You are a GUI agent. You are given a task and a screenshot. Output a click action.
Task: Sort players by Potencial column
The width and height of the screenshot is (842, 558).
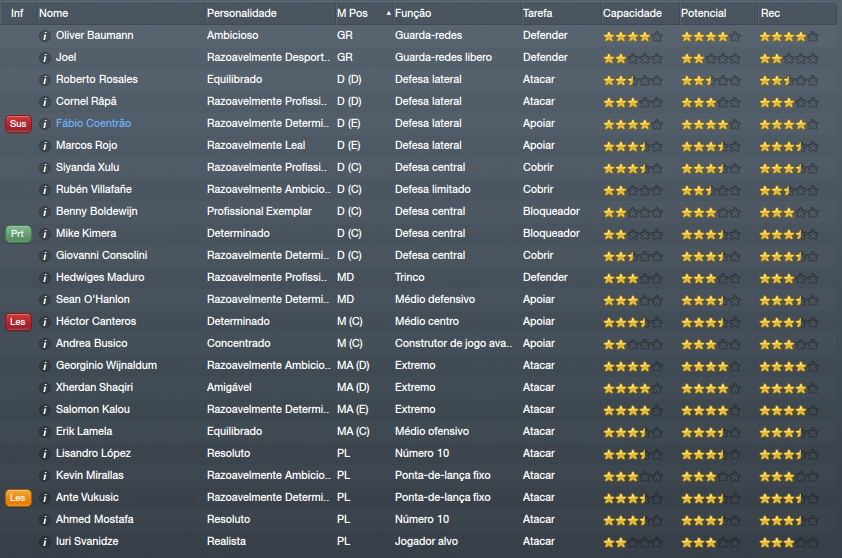pos(703,14)
